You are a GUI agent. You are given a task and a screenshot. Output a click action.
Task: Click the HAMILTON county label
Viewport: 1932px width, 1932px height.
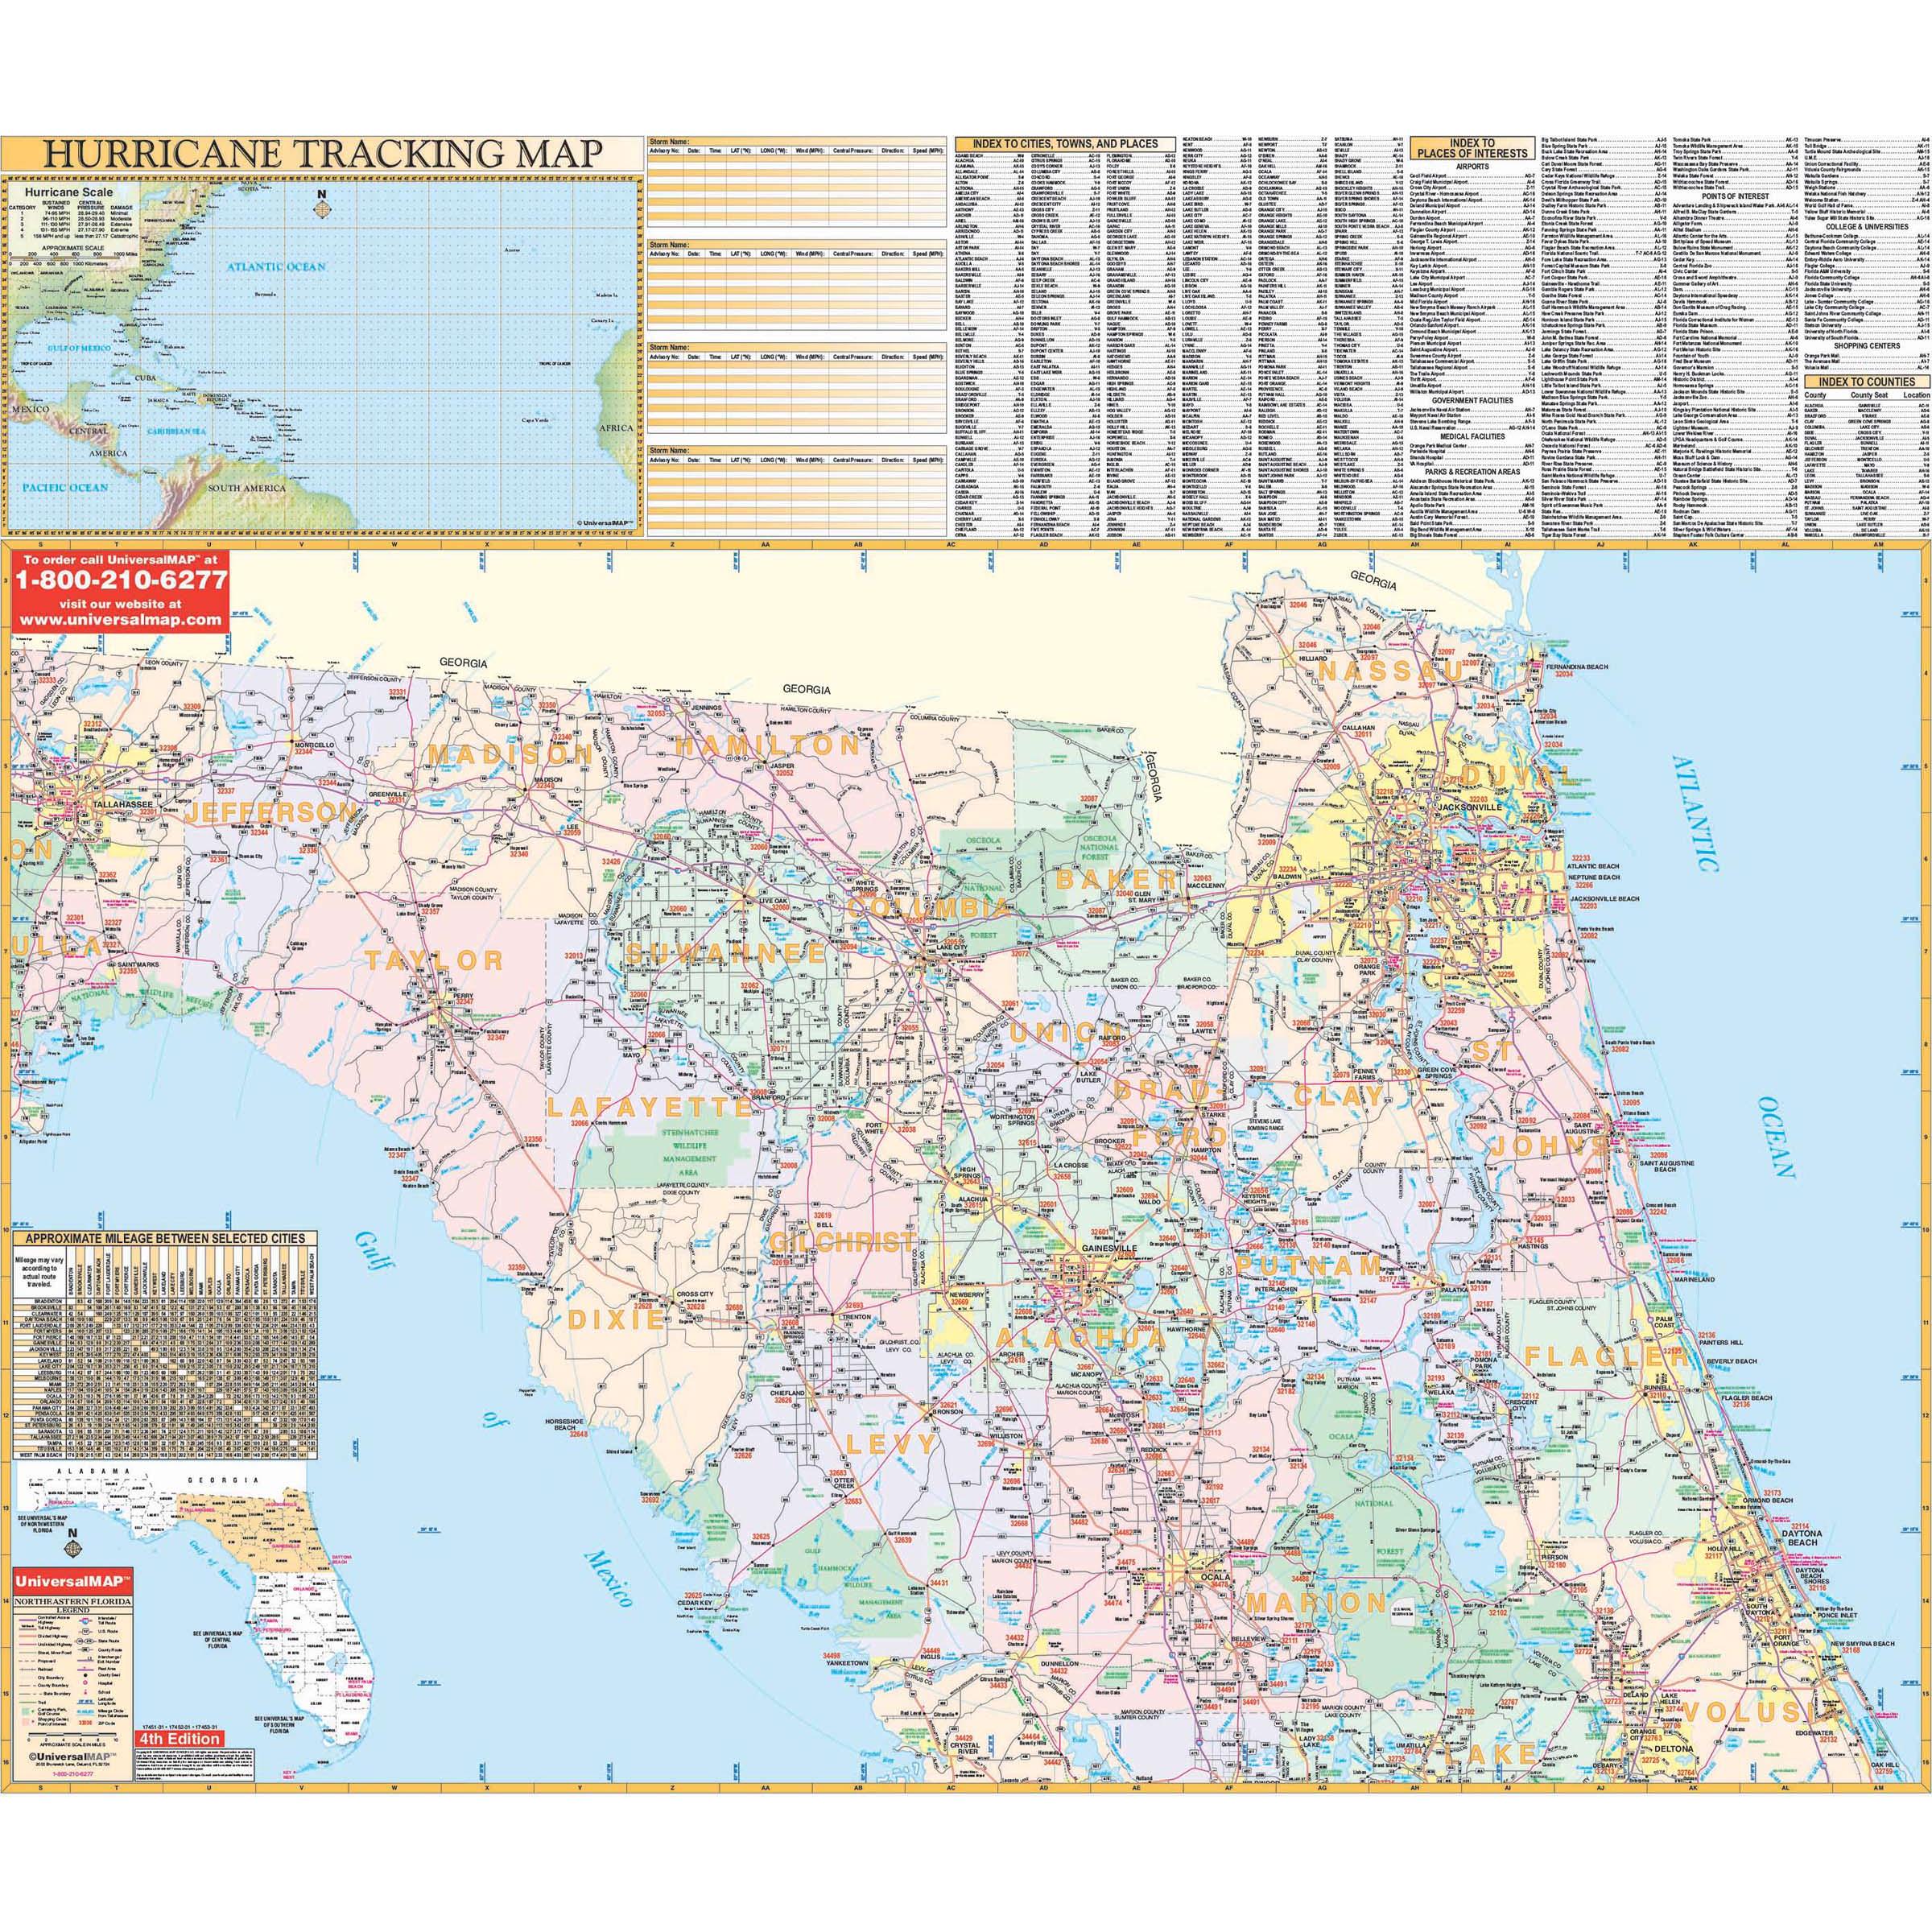[767, 746]
